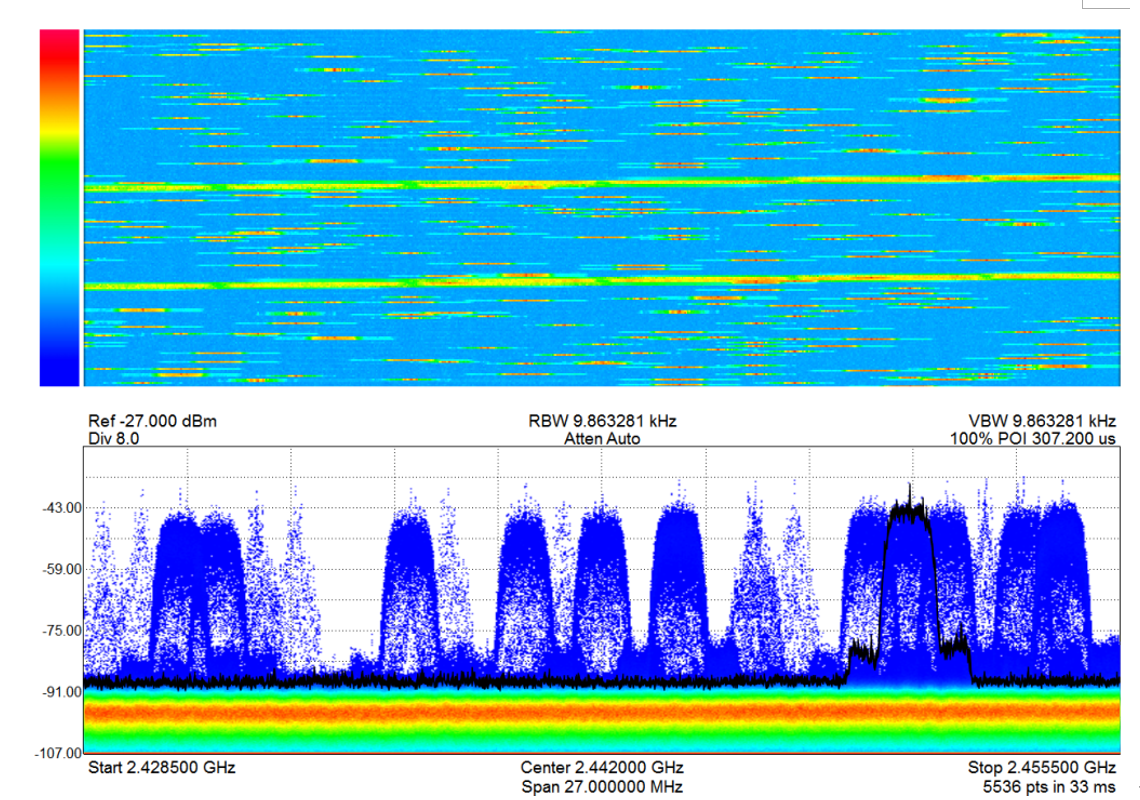The height and width of the screenshot is (800, 1140).
Task: Select the Ref -27.000 dBm reference level
Action: tap(152, 421)
